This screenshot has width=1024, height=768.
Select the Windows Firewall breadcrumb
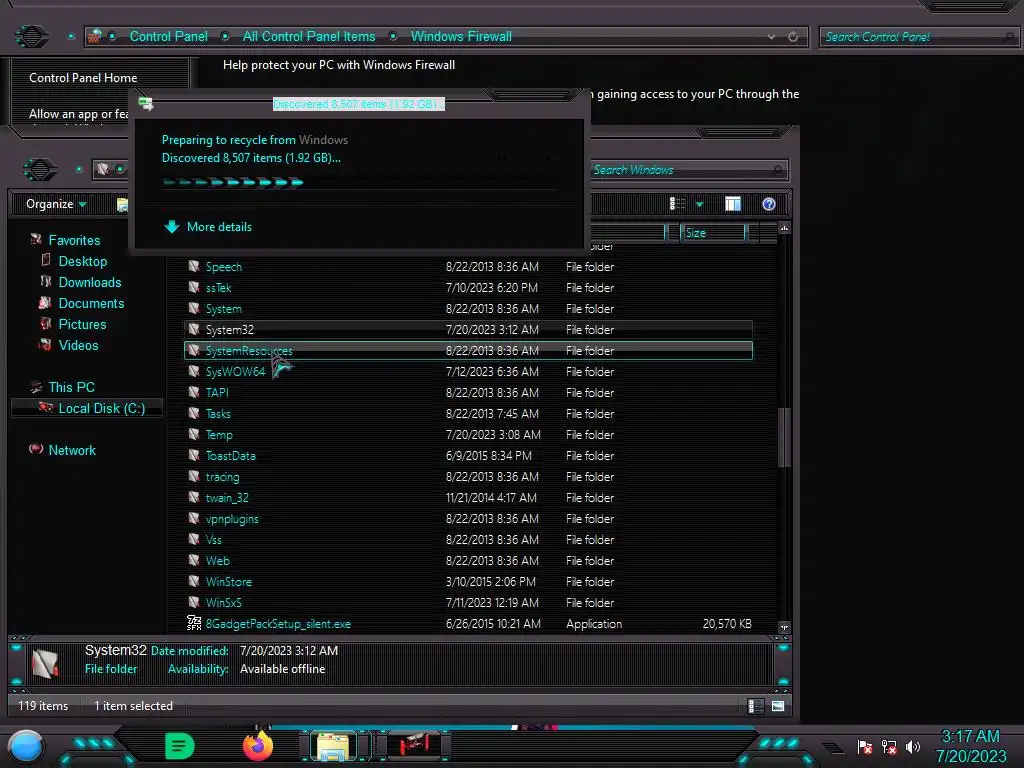coord(461,37)
